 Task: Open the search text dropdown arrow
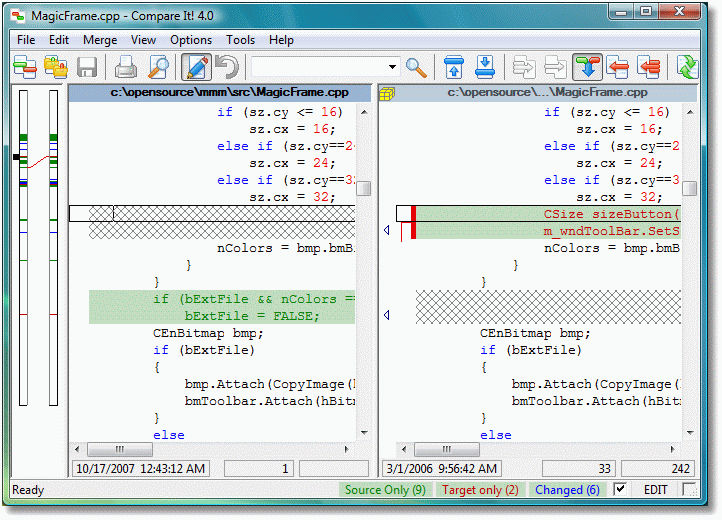click(x=392, y=68)
